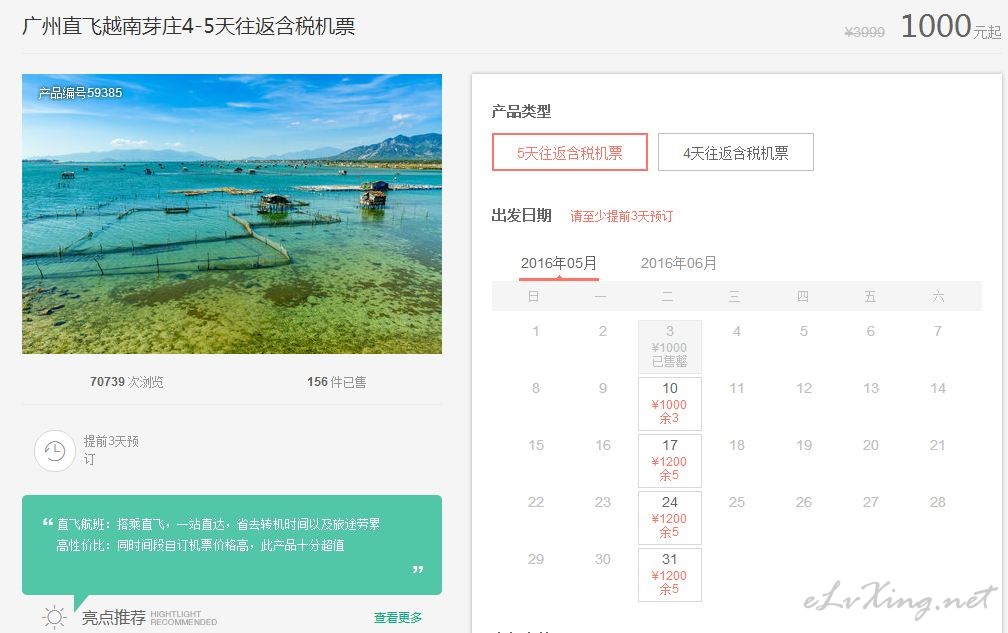The image size is (1008, 633).
Task: Click the 高性价比 line in the quote box
Action: 200,546
